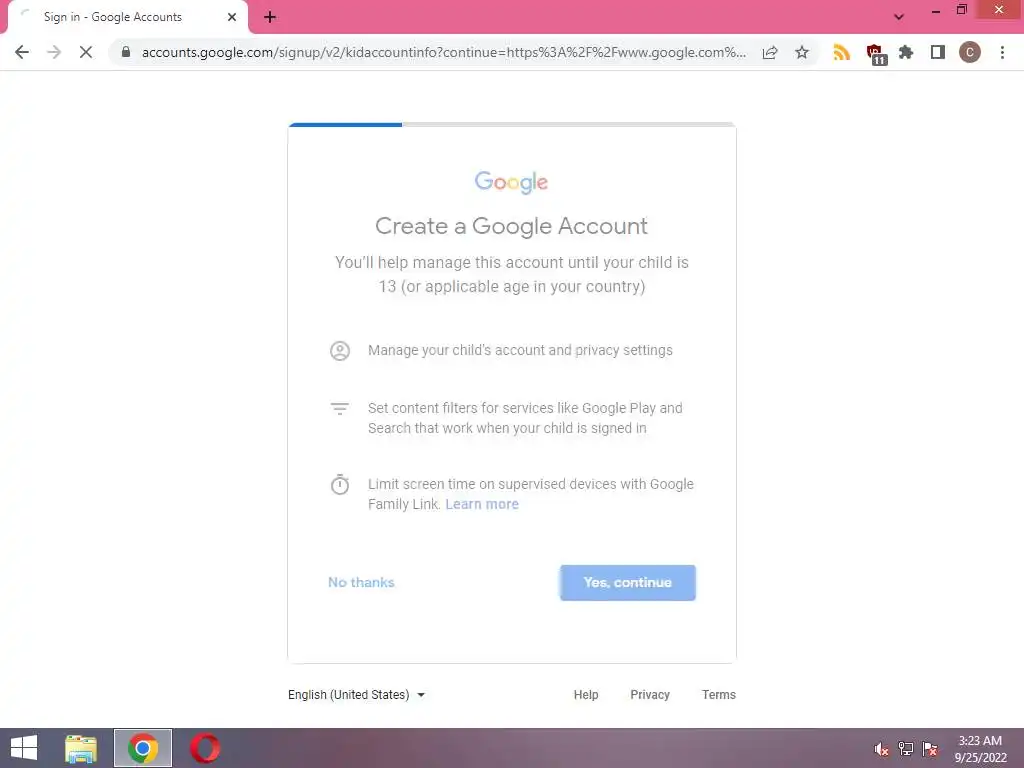The height and width of the screenshot is (768, 1024).
Task: Click the screen time stopwatch icon
Action: (340, 485)
